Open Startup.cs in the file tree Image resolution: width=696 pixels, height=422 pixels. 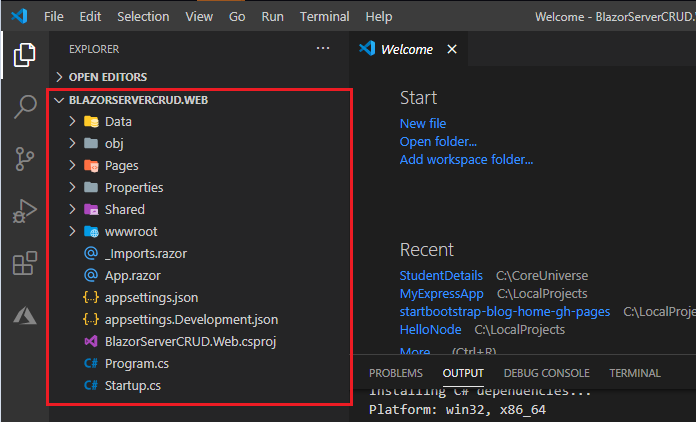[131, 385]
